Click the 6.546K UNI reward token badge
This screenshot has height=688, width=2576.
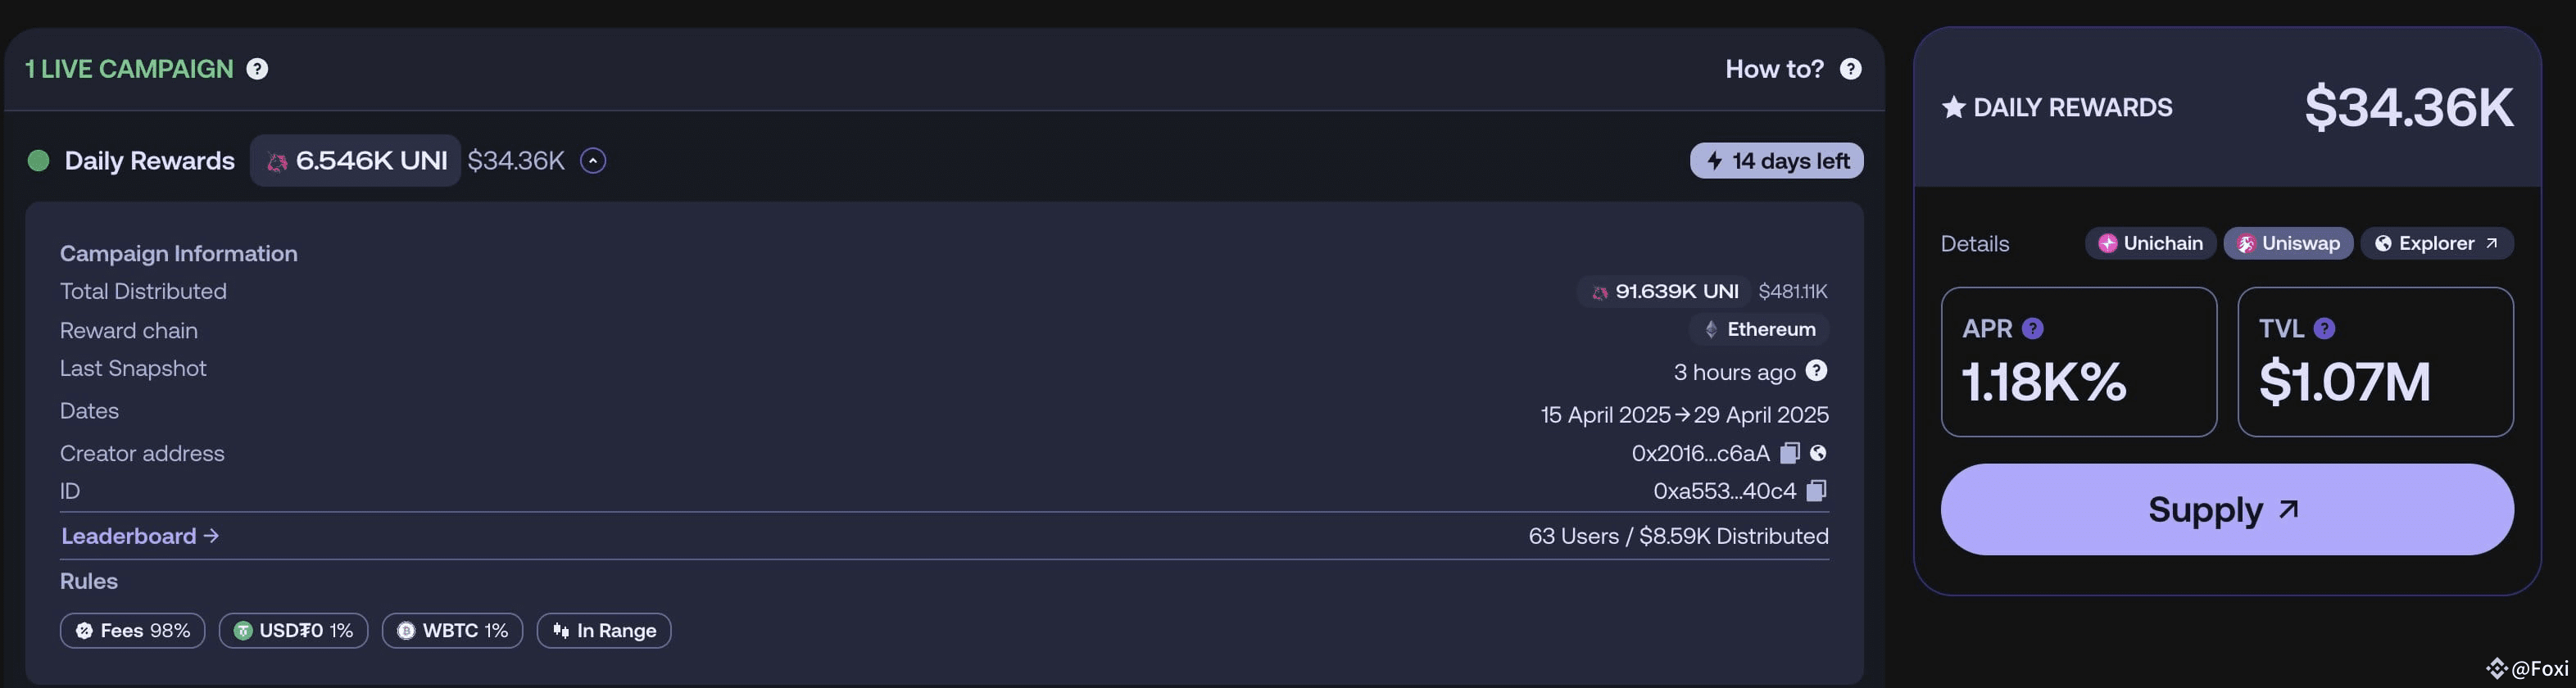[x=355, y=161]
